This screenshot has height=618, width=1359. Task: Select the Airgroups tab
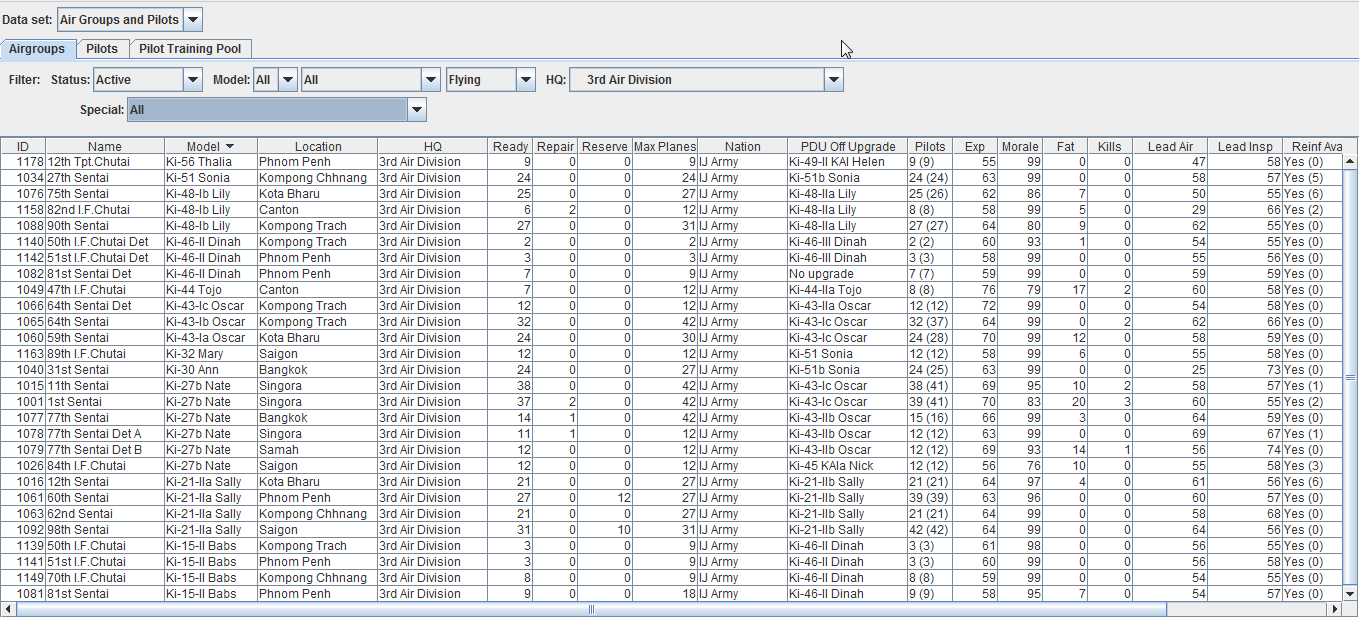click(x=38, y=48)
